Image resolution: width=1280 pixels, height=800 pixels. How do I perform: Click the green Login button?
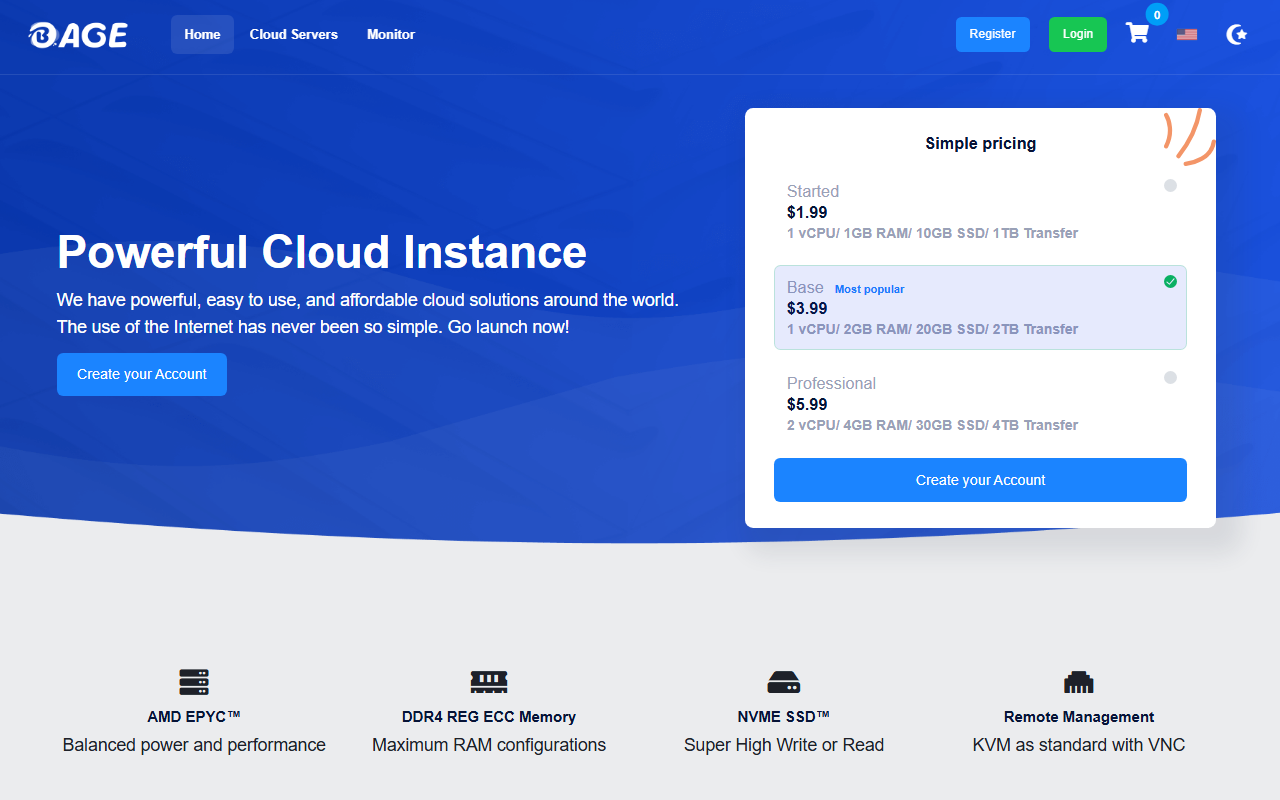click(1077, 34)
